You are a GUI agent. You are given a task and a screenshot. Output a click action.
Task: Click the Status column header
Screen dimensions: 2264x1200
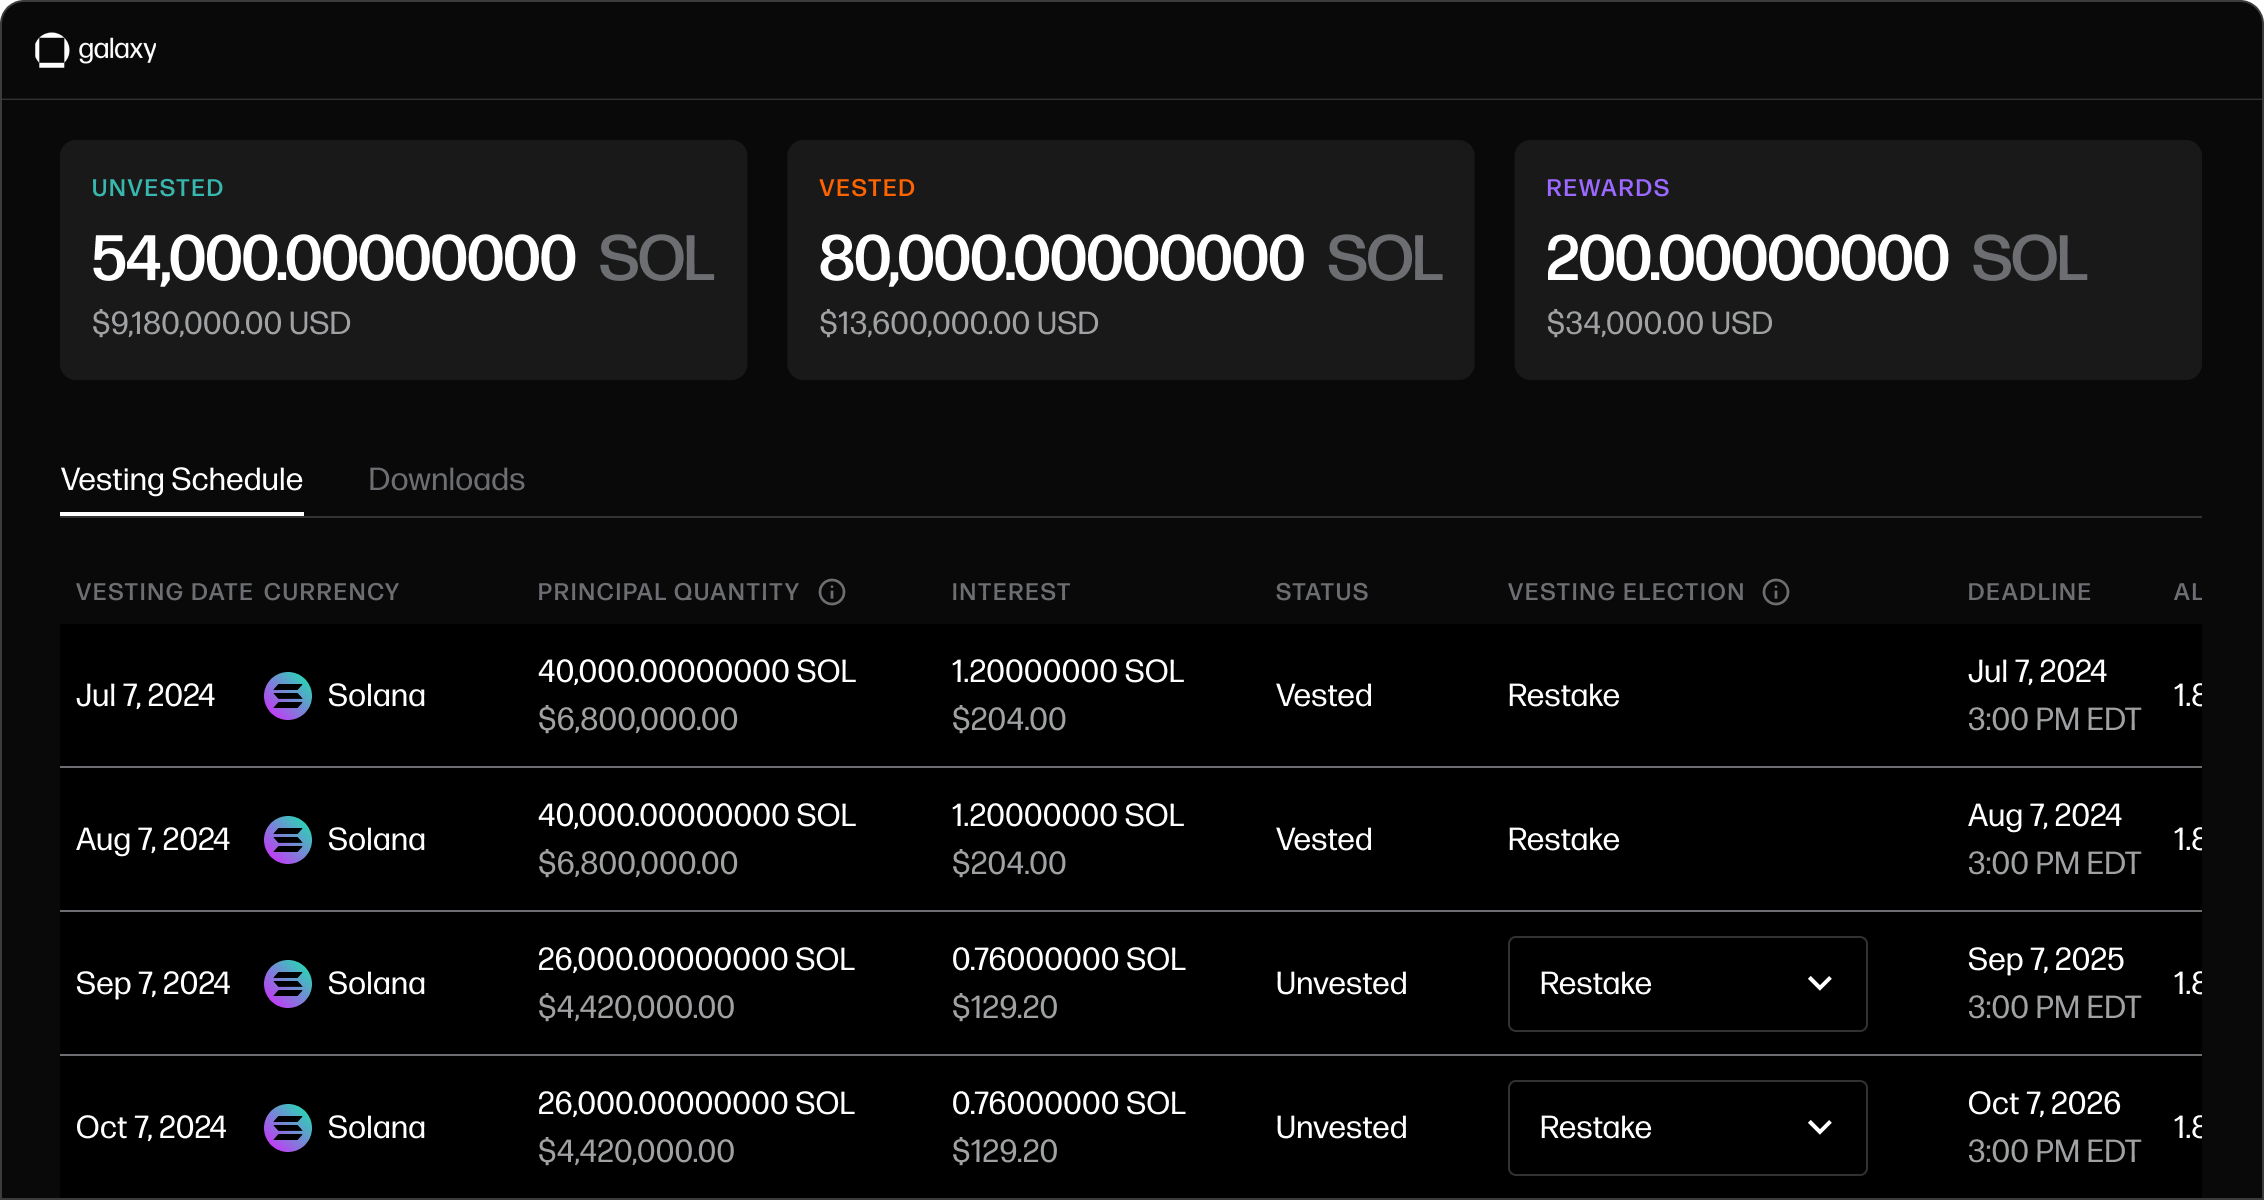[1322, 592]
